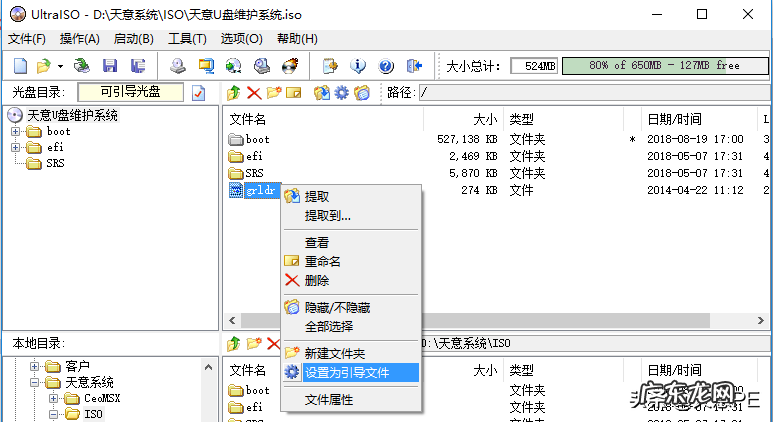Open the 工具(T) menu
The image size is (773, 422).
[x=187, y=39]
